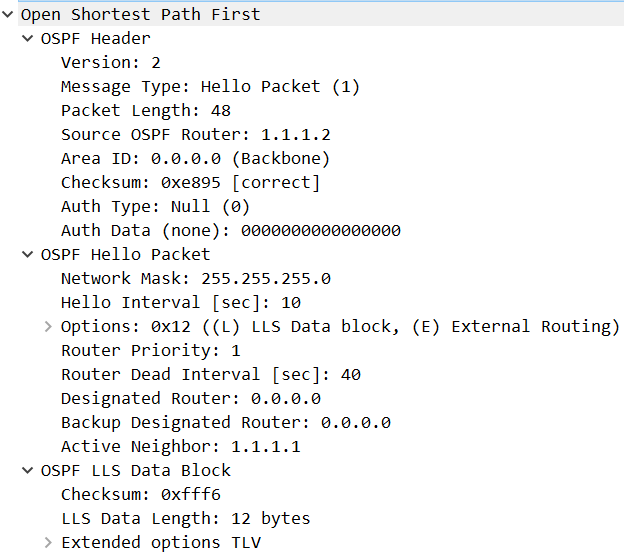Select the Auth Type Null row
This screenshot has height=553, width=624.
(x=155, y=206)
